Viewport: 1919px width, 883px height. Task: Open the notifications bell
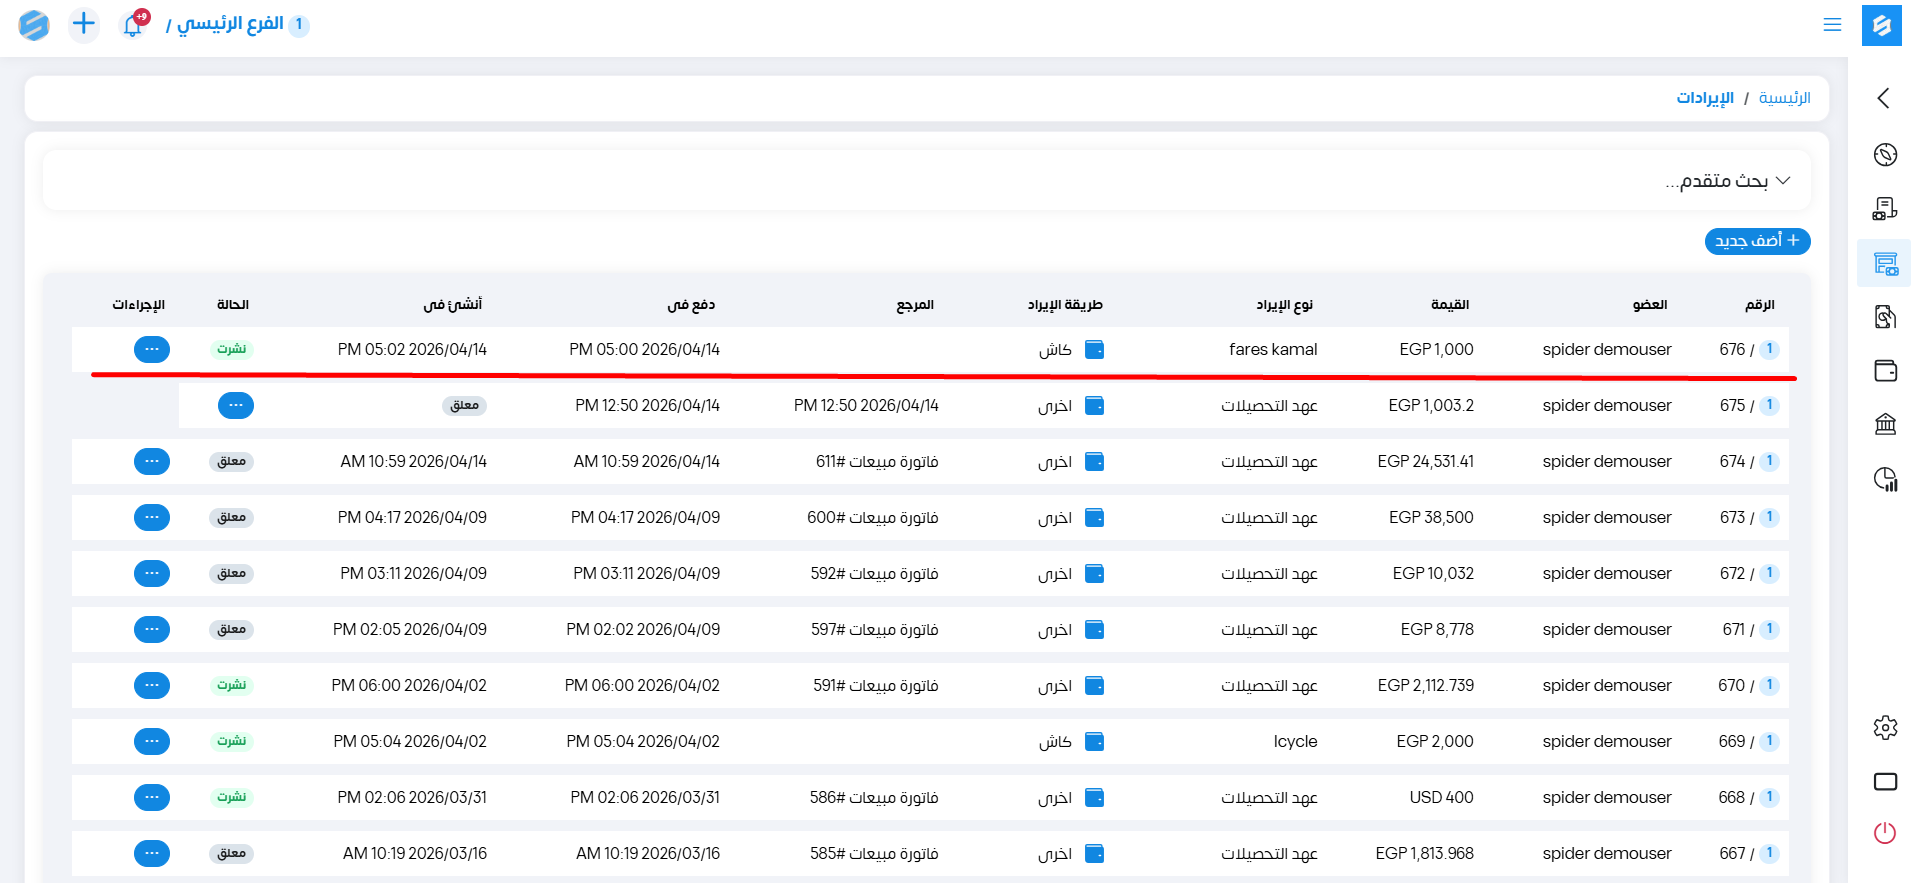point(133,25)
